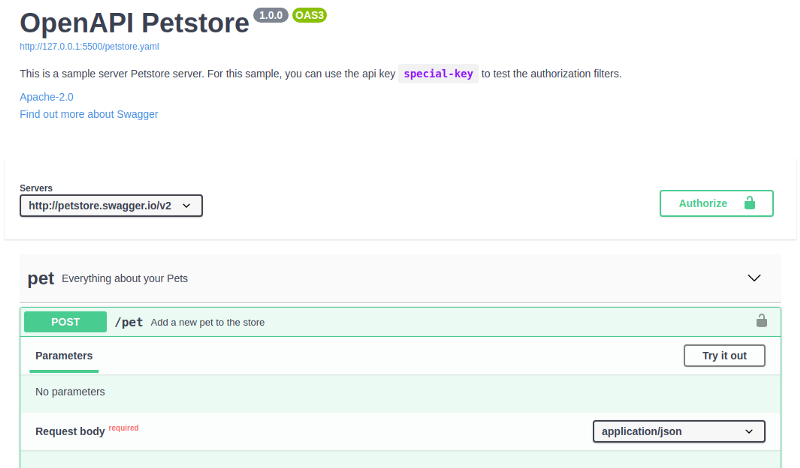The height and width of the screenshot is (468, 800).
Task: Click the 1.0.0 version badge
Action: click(x=270, y=15)
